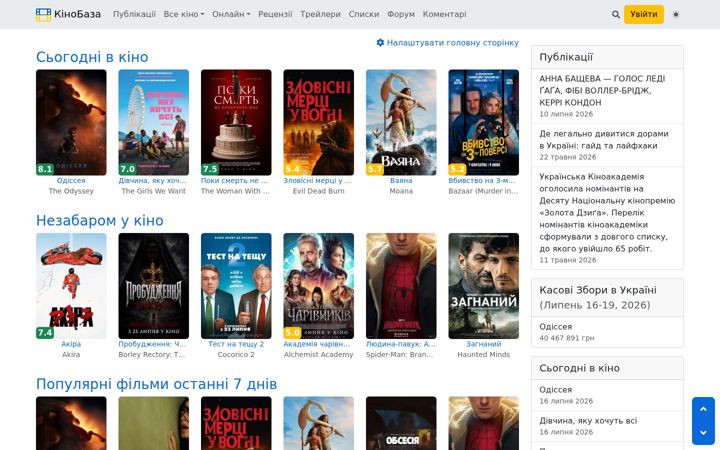Expand the Все кіно dropdown
This screenshot has height=450, width=720.
[x=184, y=14]
